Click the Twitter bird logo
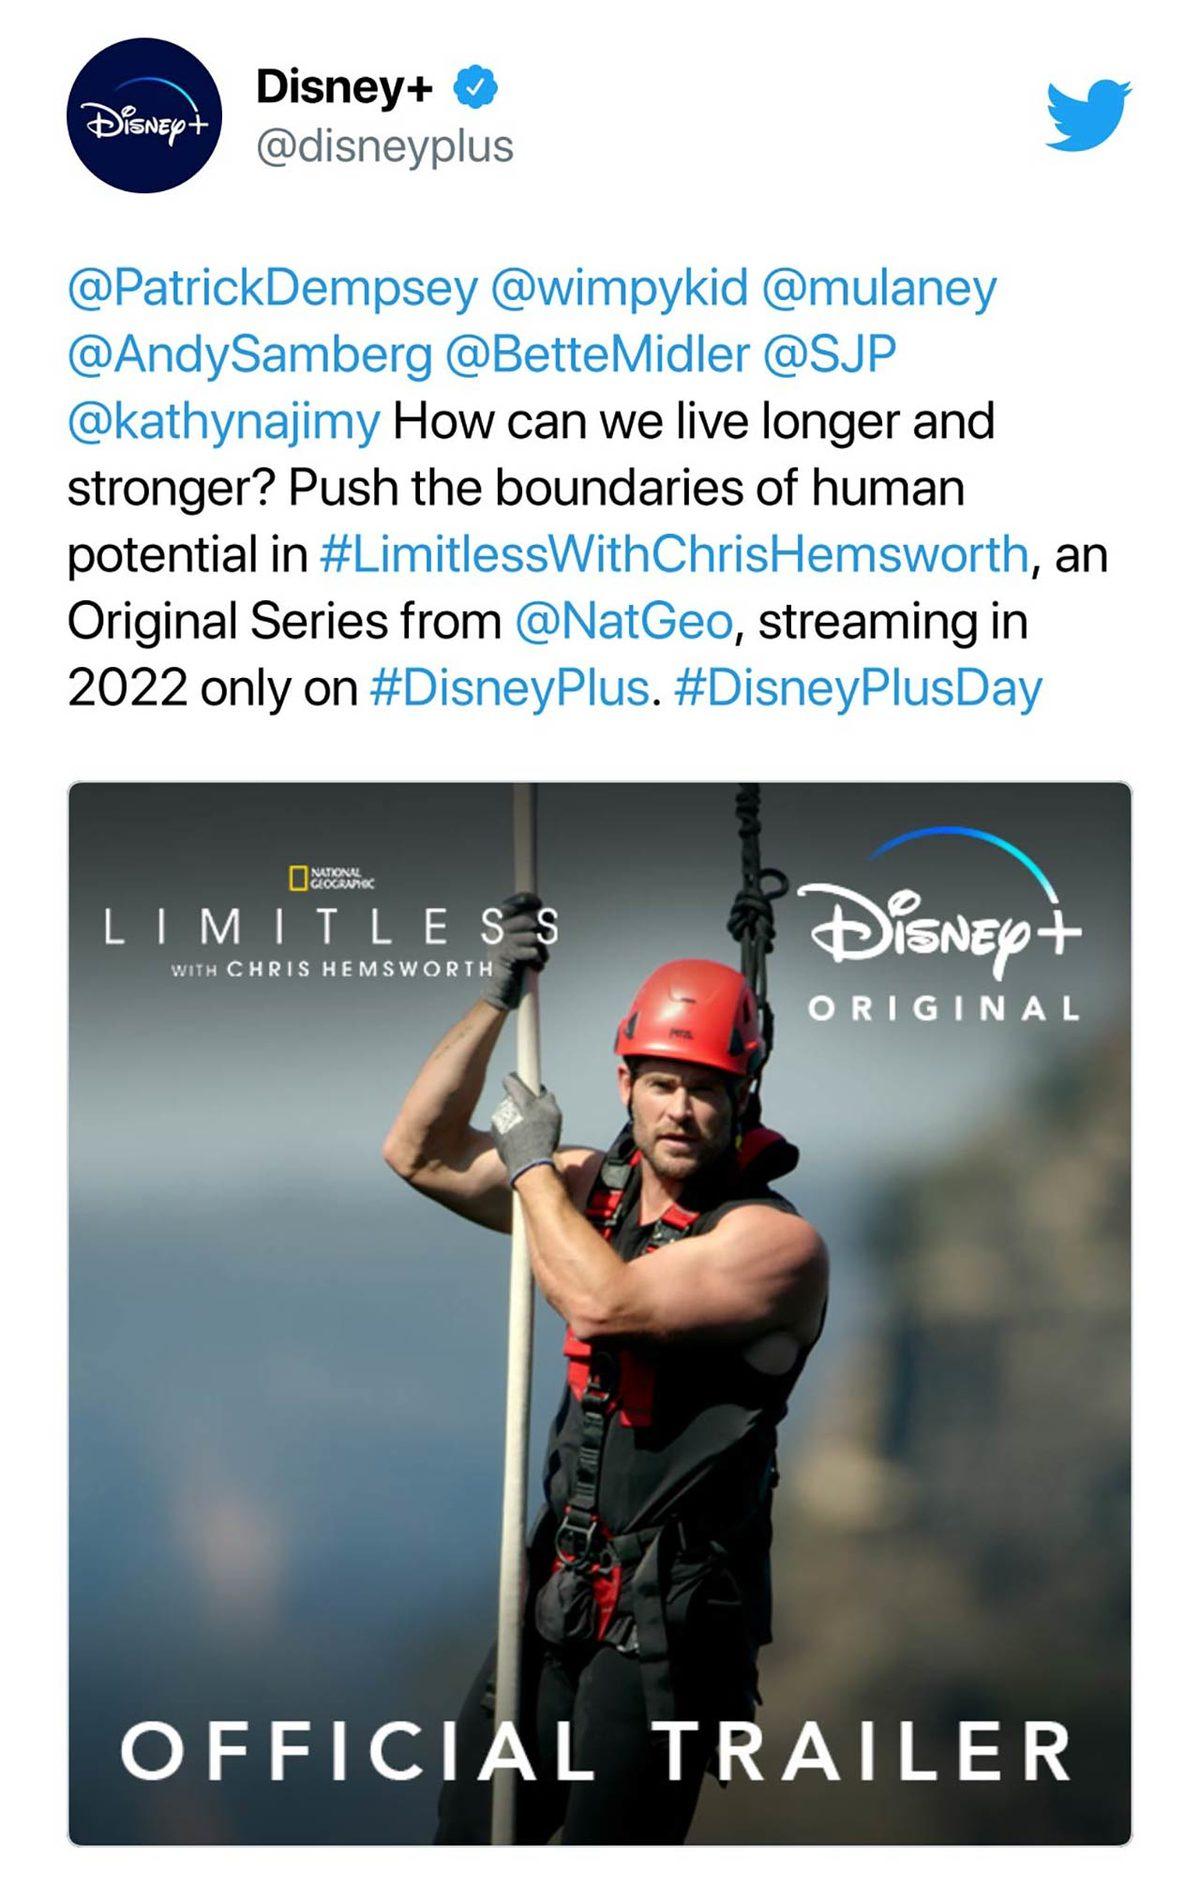This screenshot has height=1901, width=1200. click(1088, 115)
